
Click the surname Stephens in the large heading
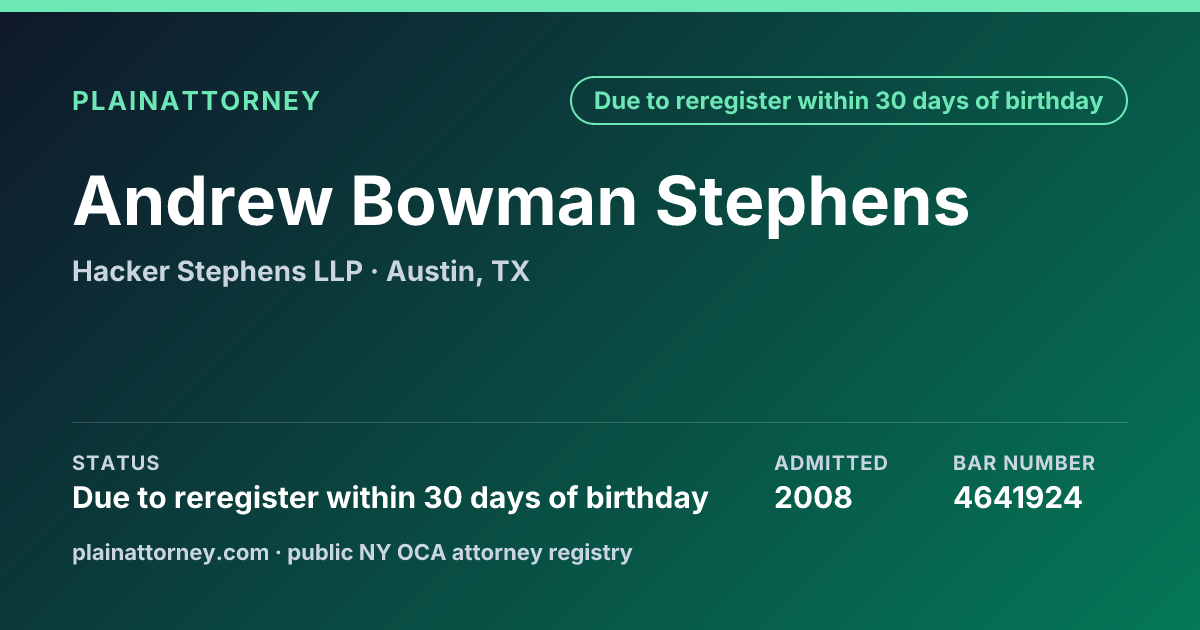[813, 204]
